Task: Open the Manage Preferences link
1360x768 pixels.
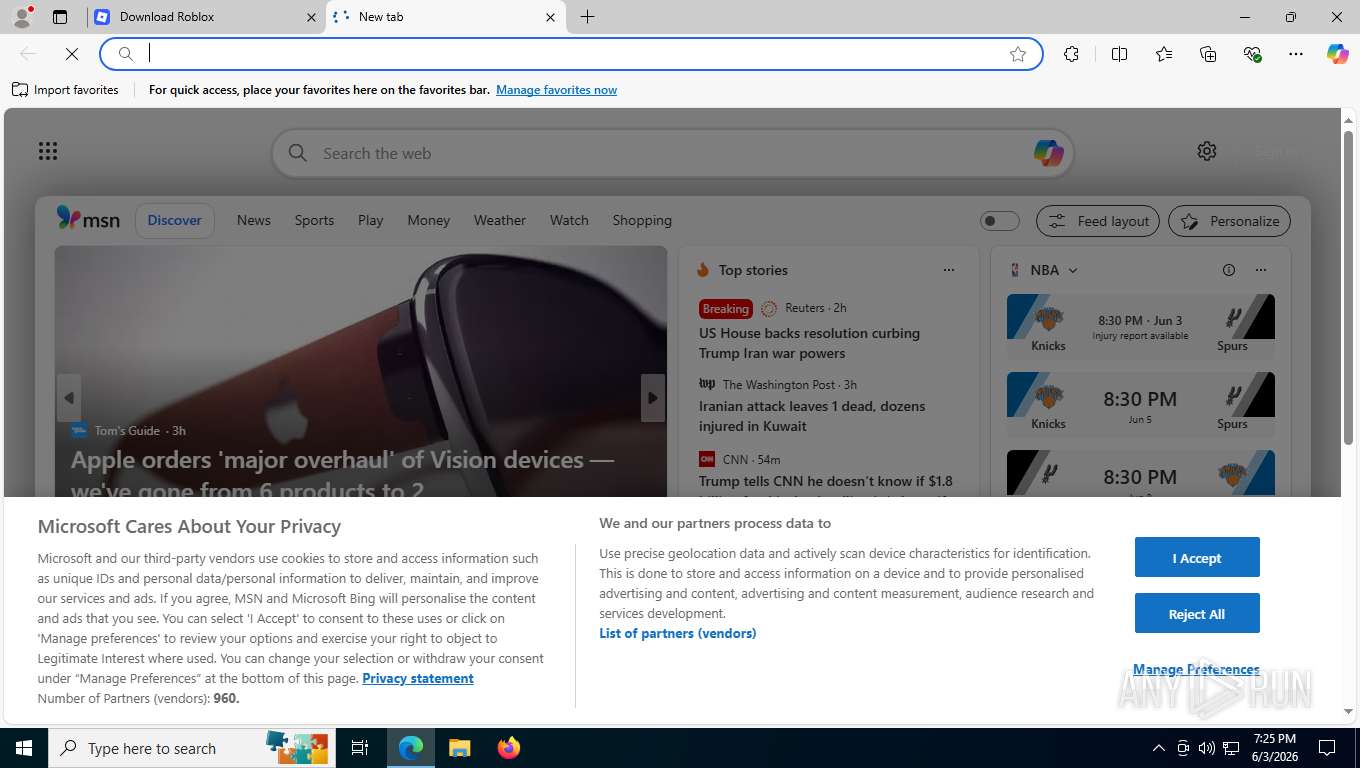Action: click(1196, 669)
